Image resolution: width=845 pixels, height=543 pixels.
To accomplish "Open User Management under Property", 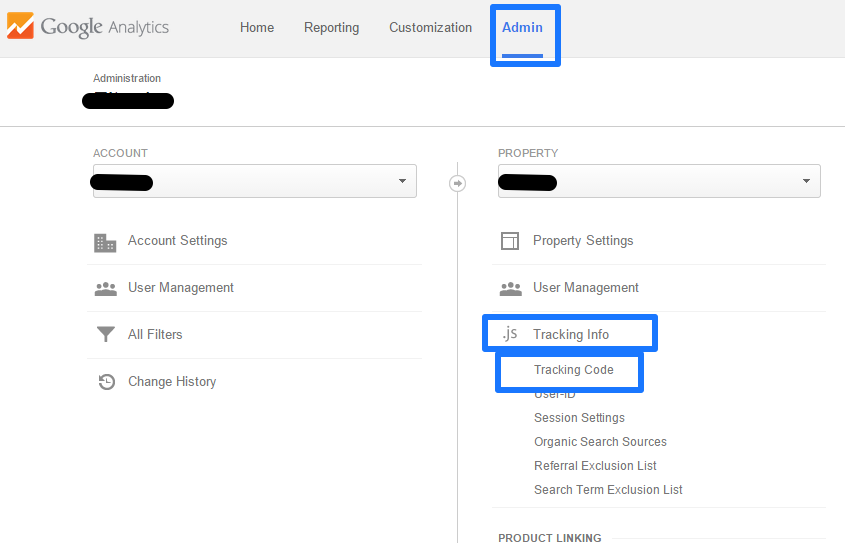I will tap(586, 288).
